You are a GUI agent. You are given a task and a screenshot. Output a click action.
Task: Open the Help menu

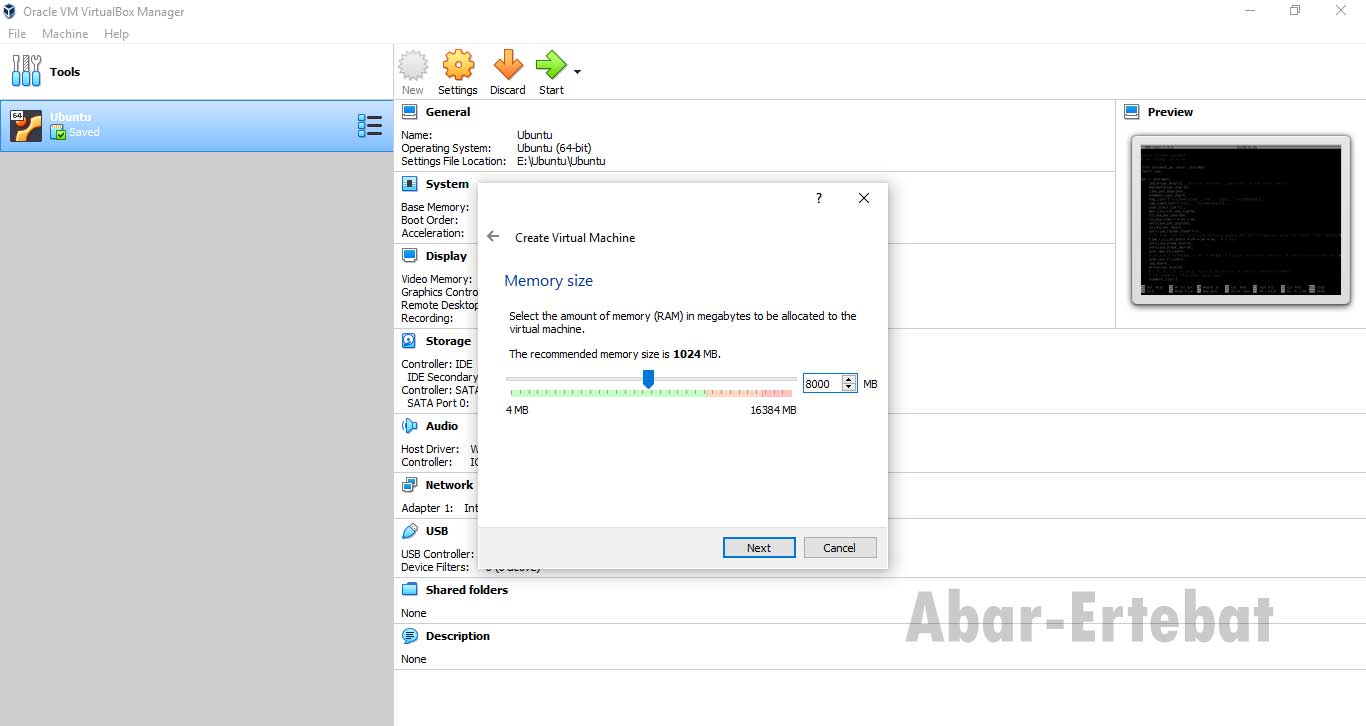[x=116, y=34]
